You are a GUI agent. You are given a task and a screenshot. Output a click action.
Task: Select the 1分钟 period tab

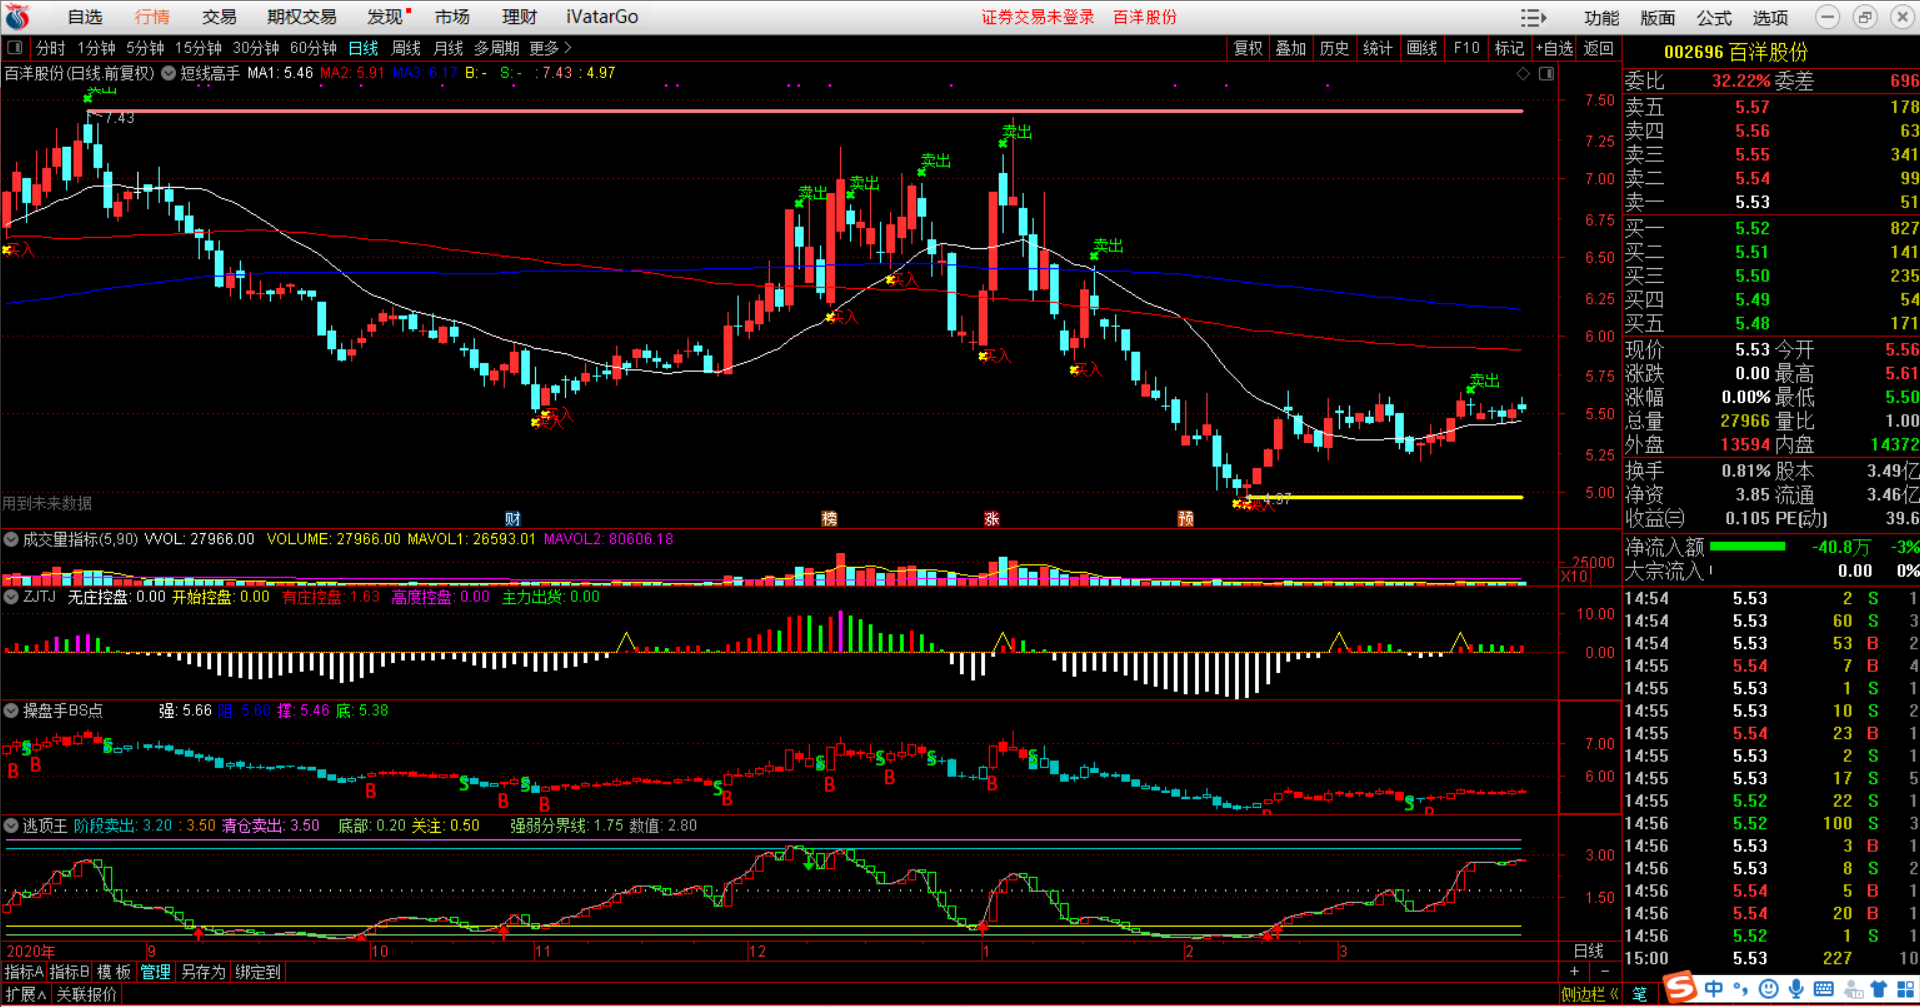click(x=97, y=48)
